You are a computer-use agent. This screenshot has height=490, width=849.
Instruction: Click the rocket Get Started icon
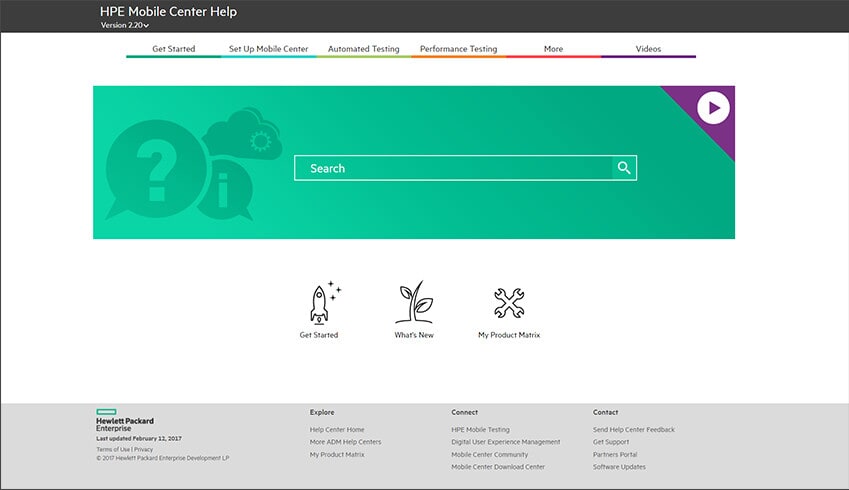click(x=319, y=302)
